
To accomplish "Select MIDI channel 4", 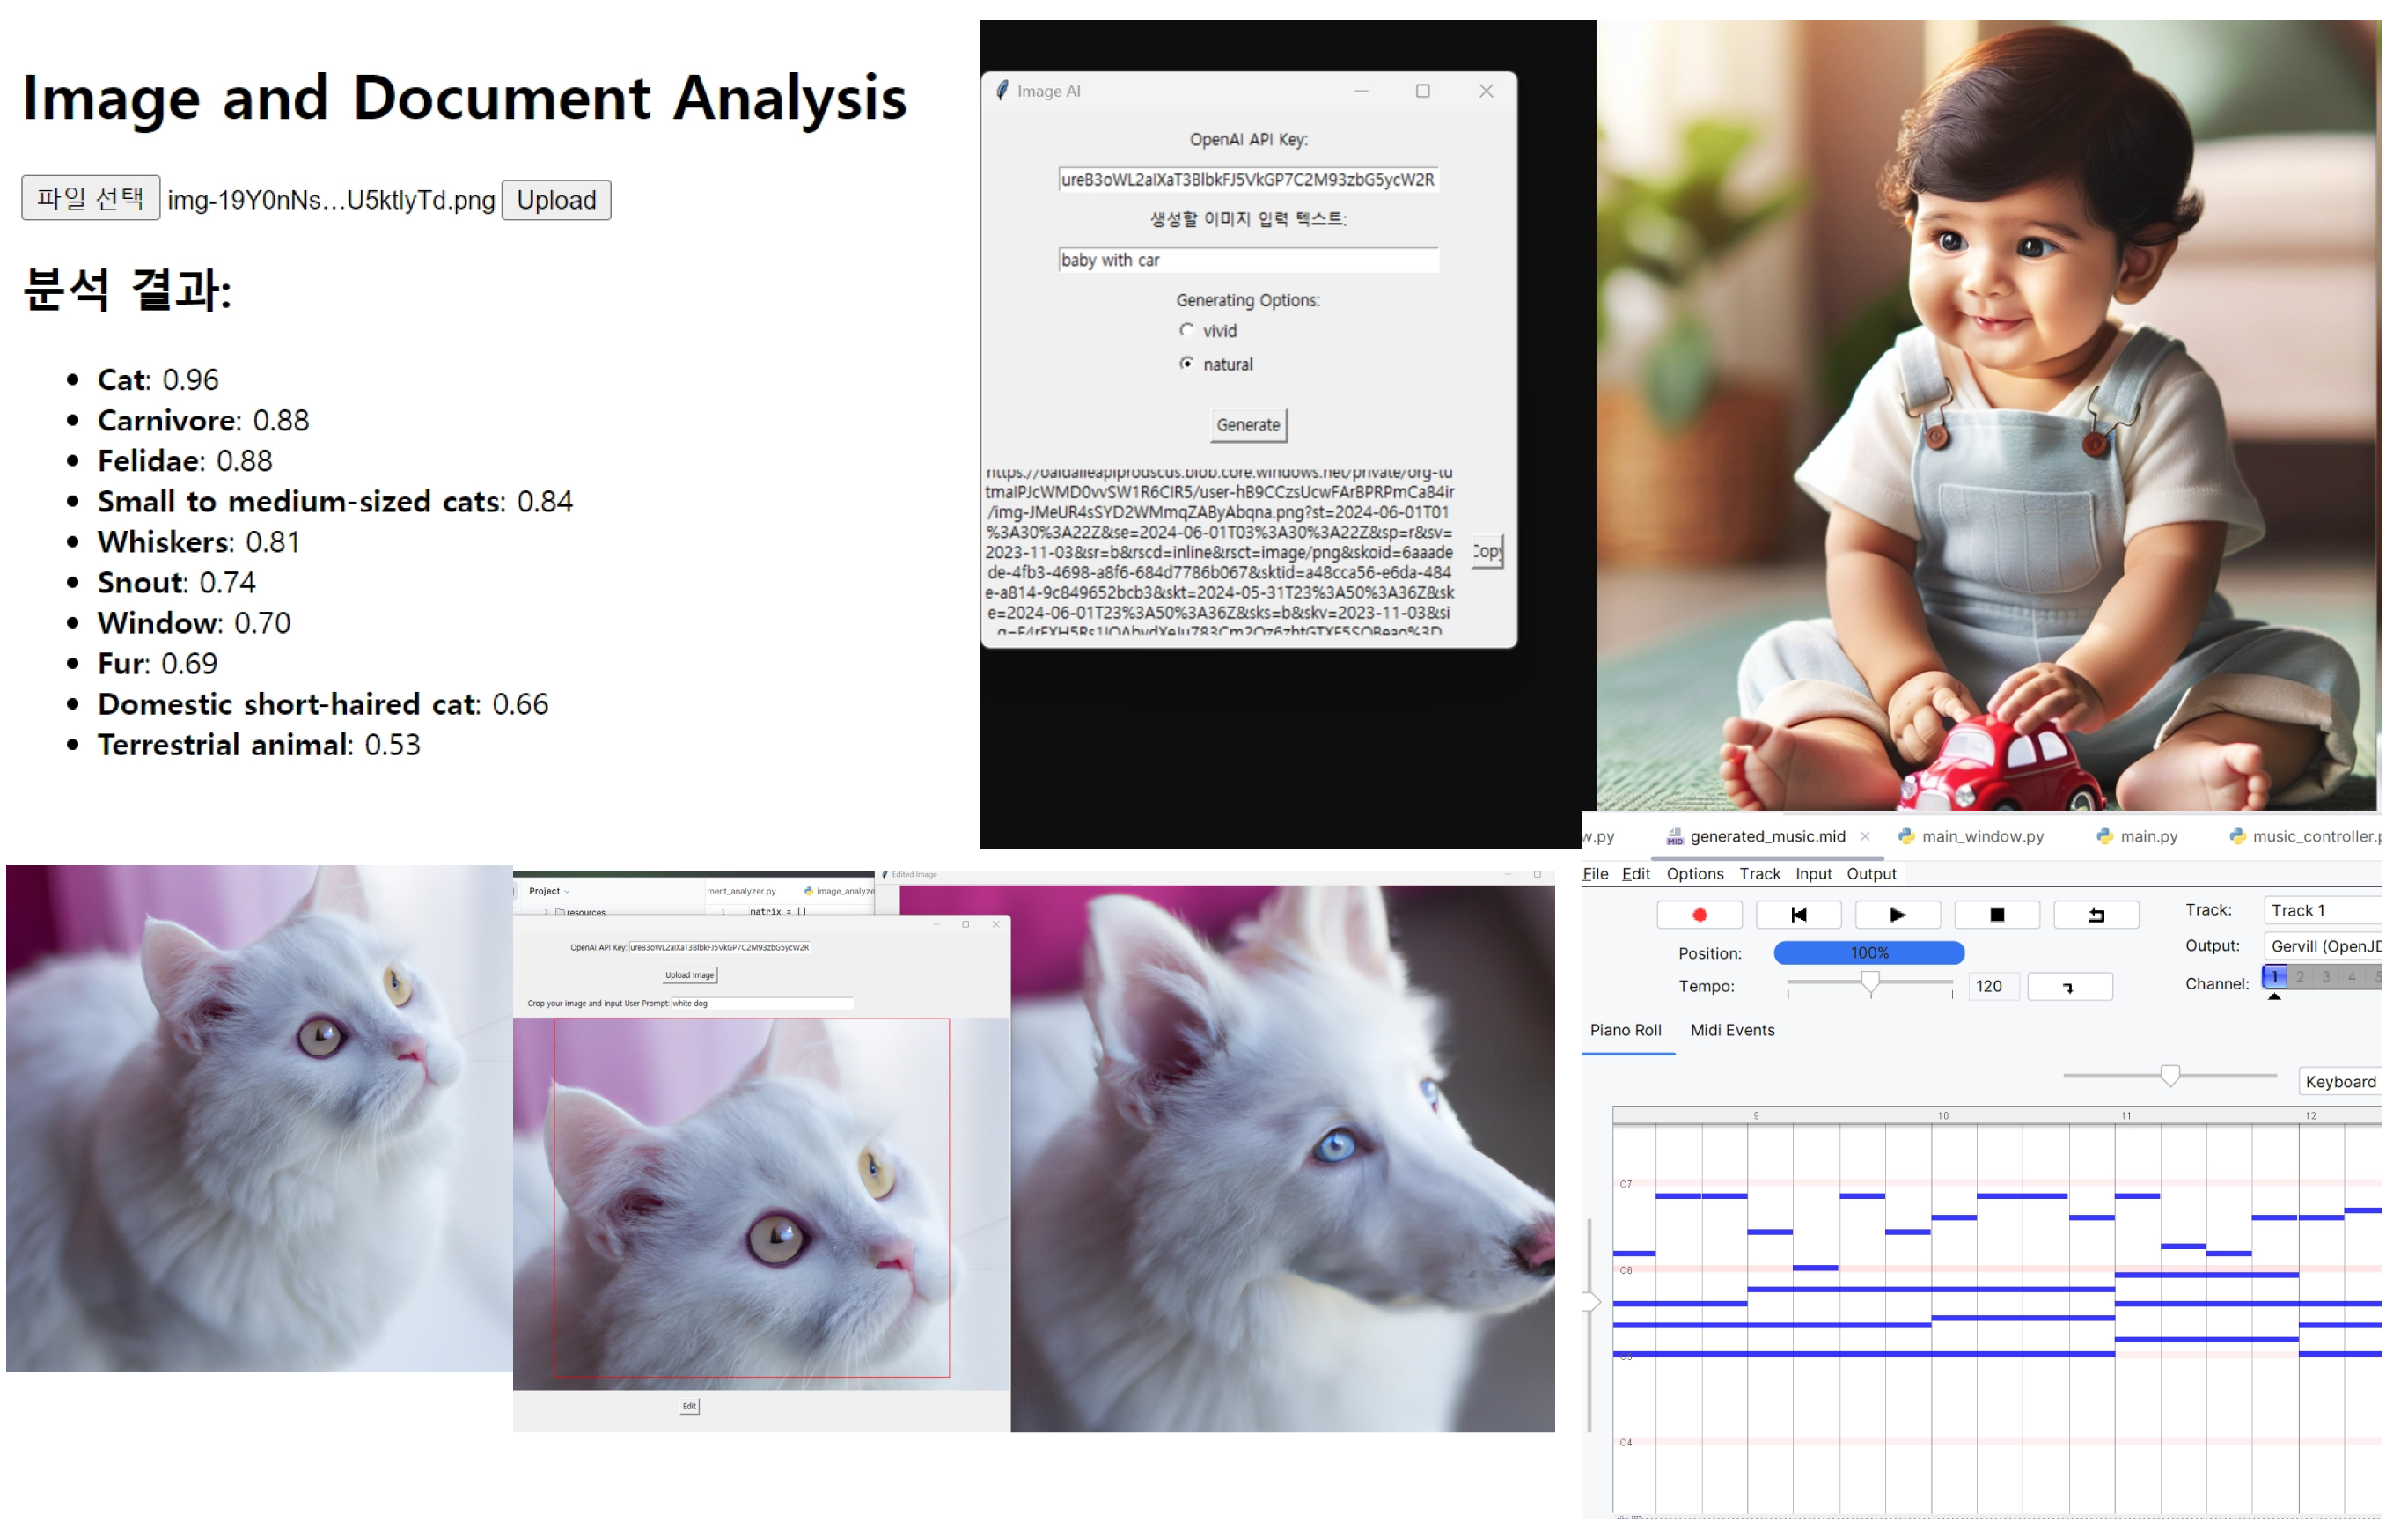I will point(2352,977).
